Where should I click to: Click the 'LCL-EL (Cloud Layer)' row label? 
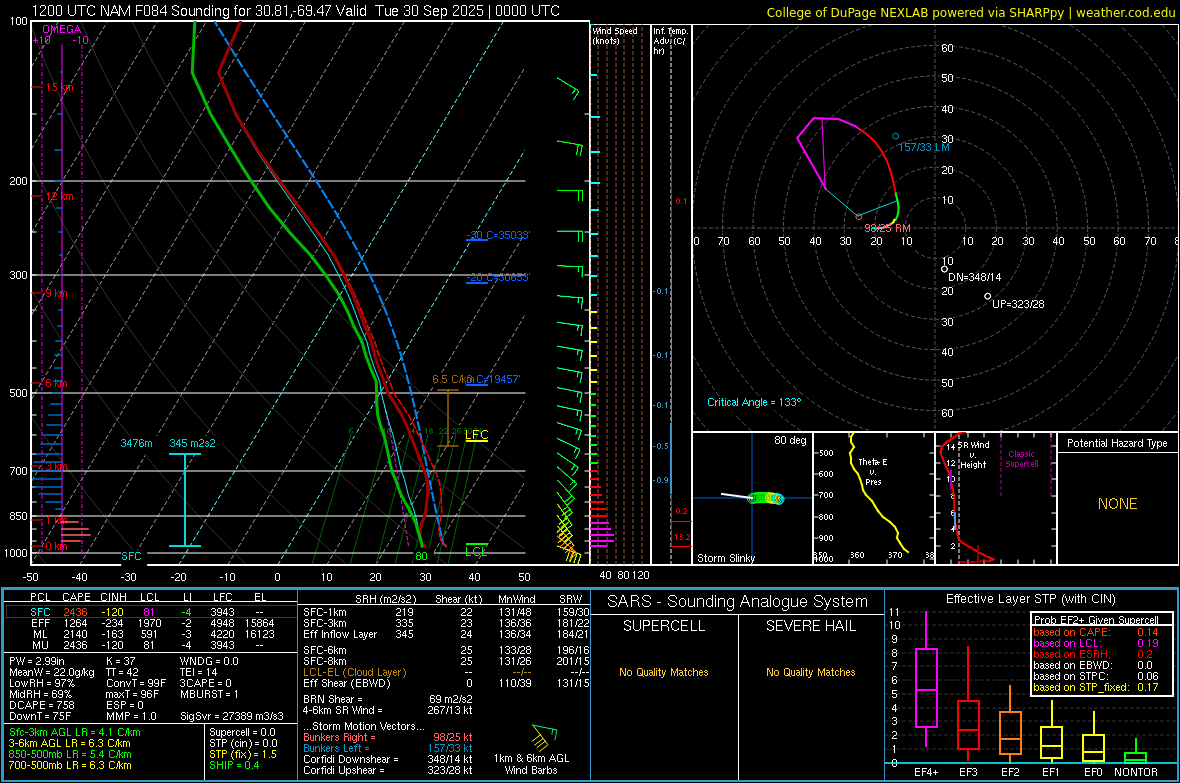click(x=354, y=672)
